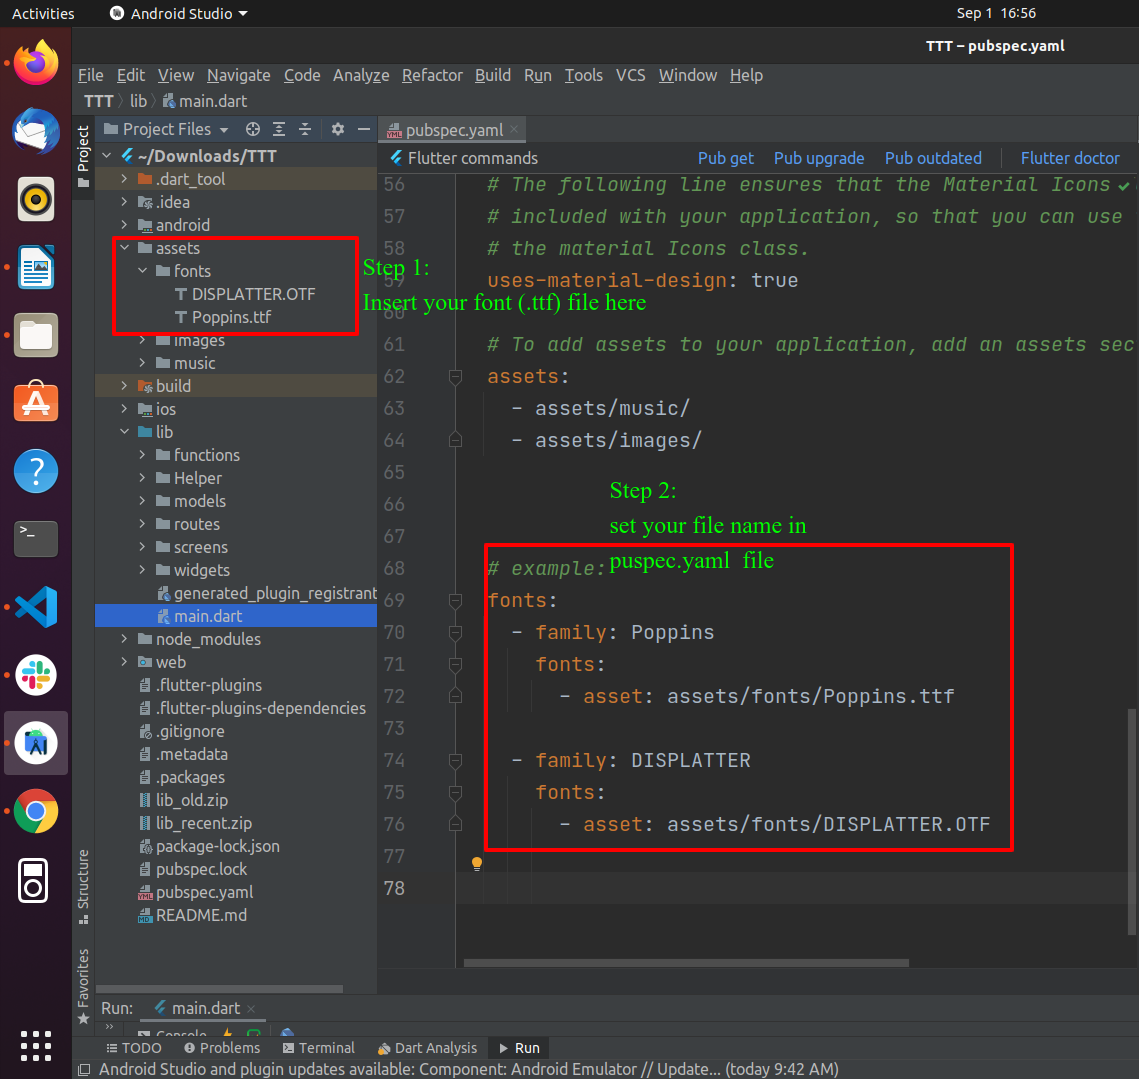
Task: Hide the Project panel with minus icon
Action: [364, 129]
